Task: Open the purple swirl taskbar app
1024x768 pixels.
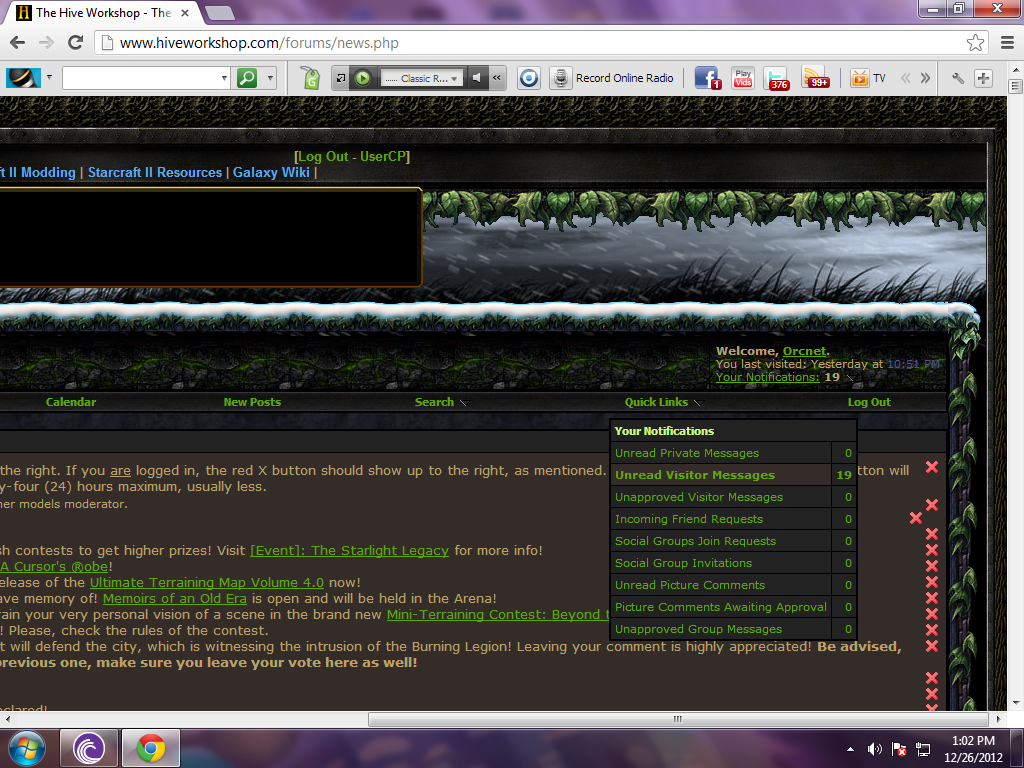Action: 89,748
